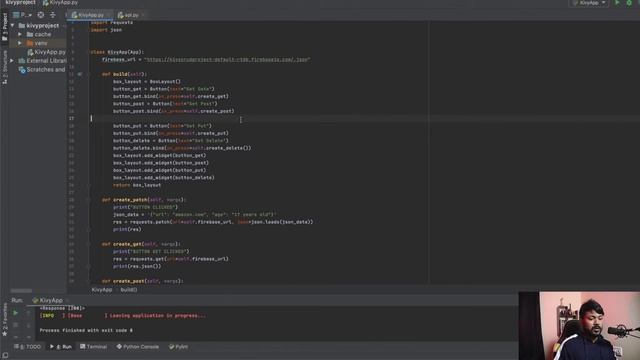The image size is (640, 360).
Task: Click the firebase URL string link in the code
Action: [227, 60]
